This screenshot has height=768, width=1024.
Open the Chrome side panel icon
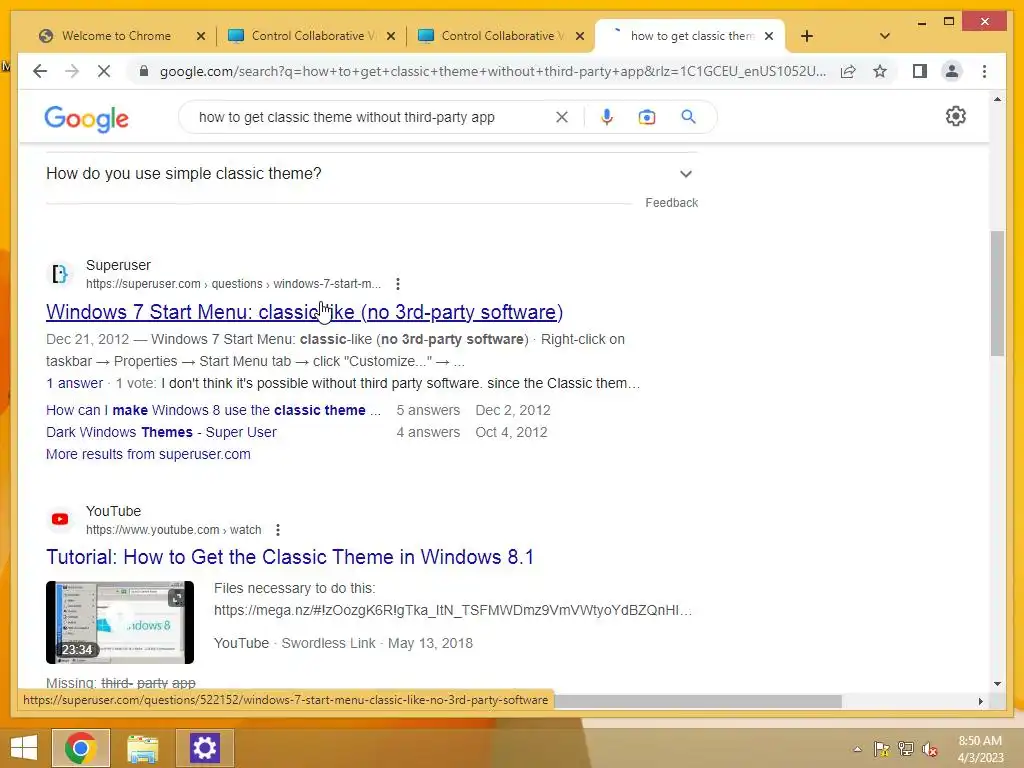(920, 71)
